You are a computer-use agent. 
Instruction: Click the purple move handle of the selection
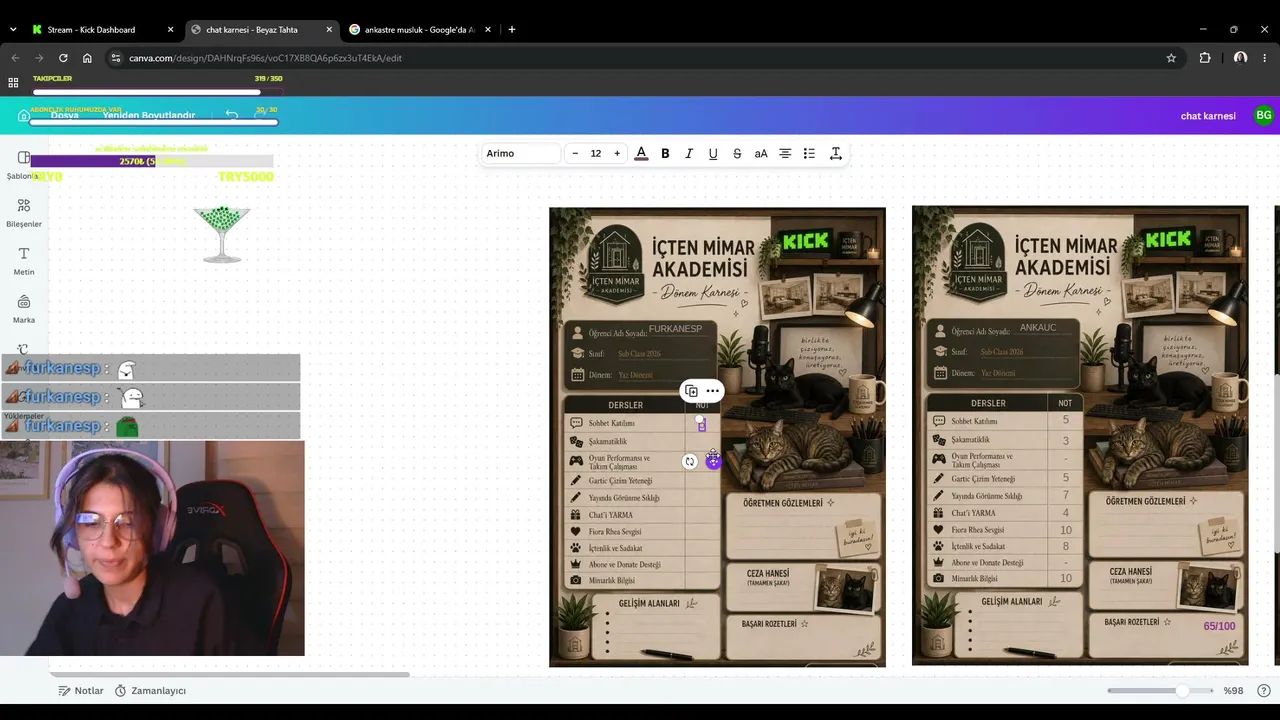[x=713, y=461]
